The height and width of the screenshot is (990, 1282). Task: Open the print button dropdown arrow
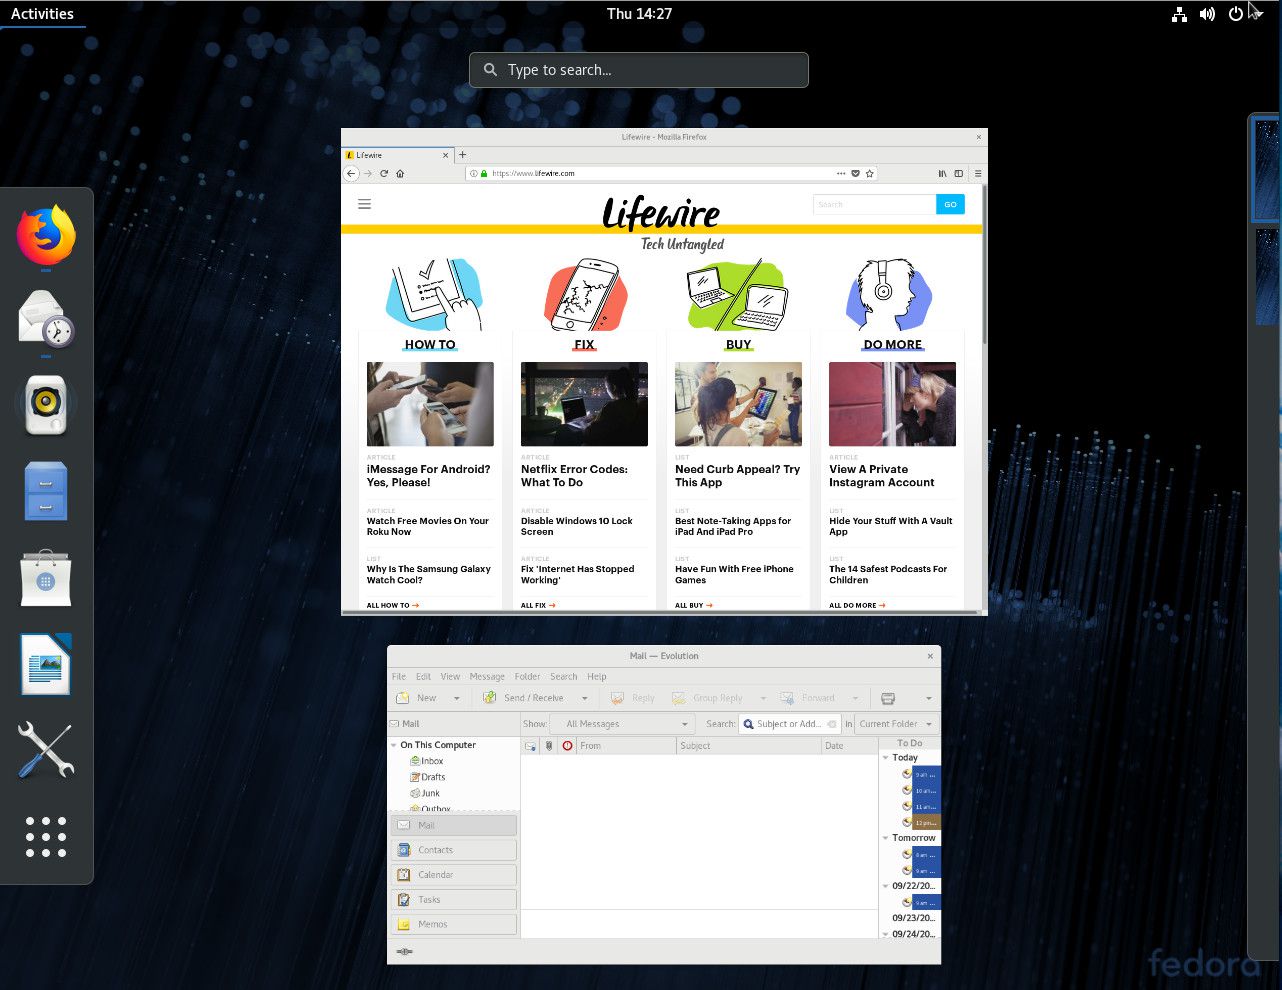(x=929, y=698)
